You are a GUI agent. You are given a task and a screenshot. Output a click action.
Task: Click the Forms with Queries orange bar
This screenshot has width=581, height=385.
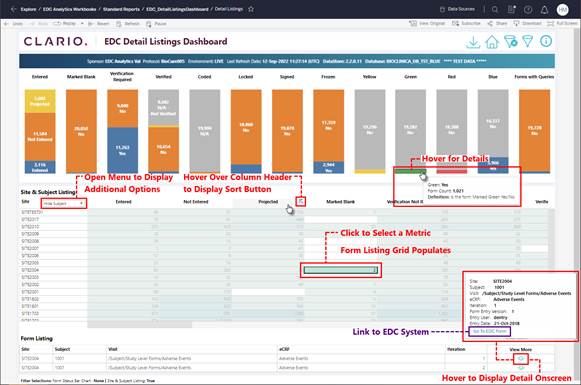point(534,130)
